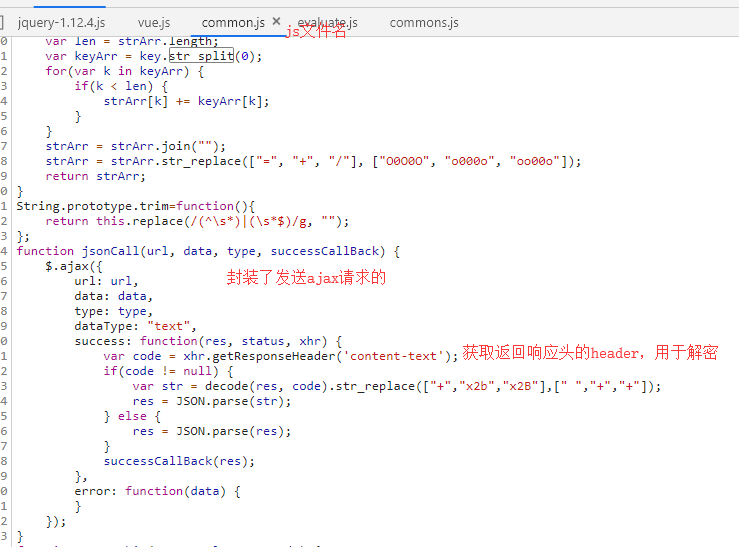
Task: Click the gutter beside the $.ajax({ line
Action: (5, 266)
